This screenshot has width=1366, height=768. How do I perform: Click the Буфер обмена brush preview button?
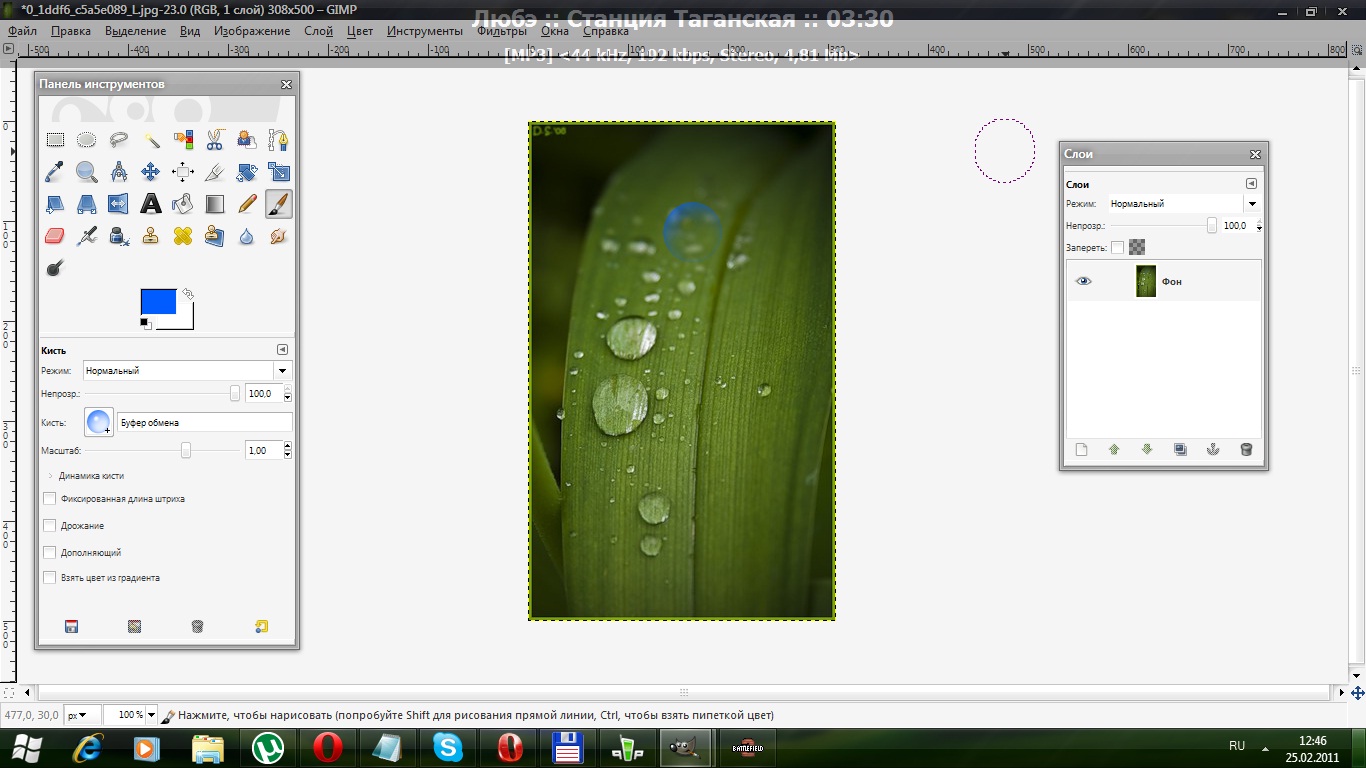pyautogui.click(x=99, y=422)
